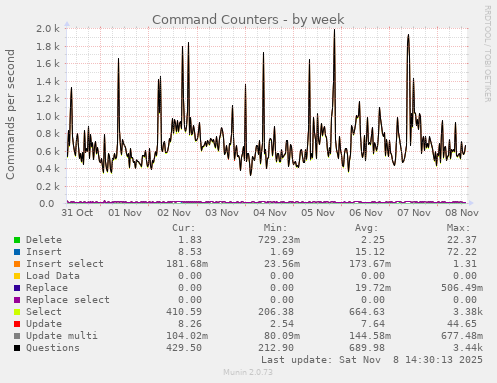Click the '1.2 k' y-axis label
The width and height of the screenshot is (497, 383).
[48, 99]
